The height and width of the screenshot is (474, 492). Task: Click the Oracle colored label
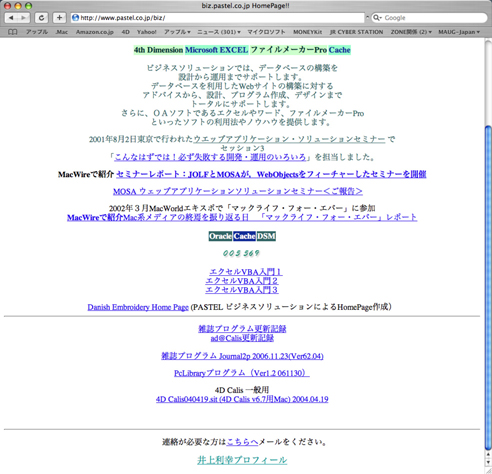tap(220, 236)
